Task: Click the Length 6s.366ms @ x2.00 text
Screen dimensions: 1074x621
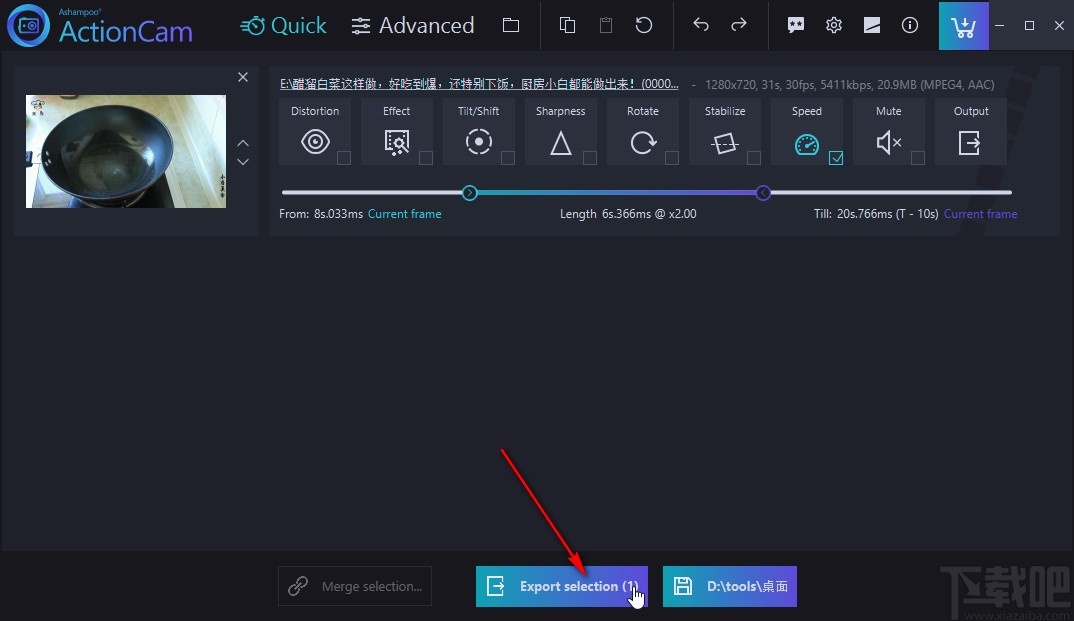Action: coord(628,214)
